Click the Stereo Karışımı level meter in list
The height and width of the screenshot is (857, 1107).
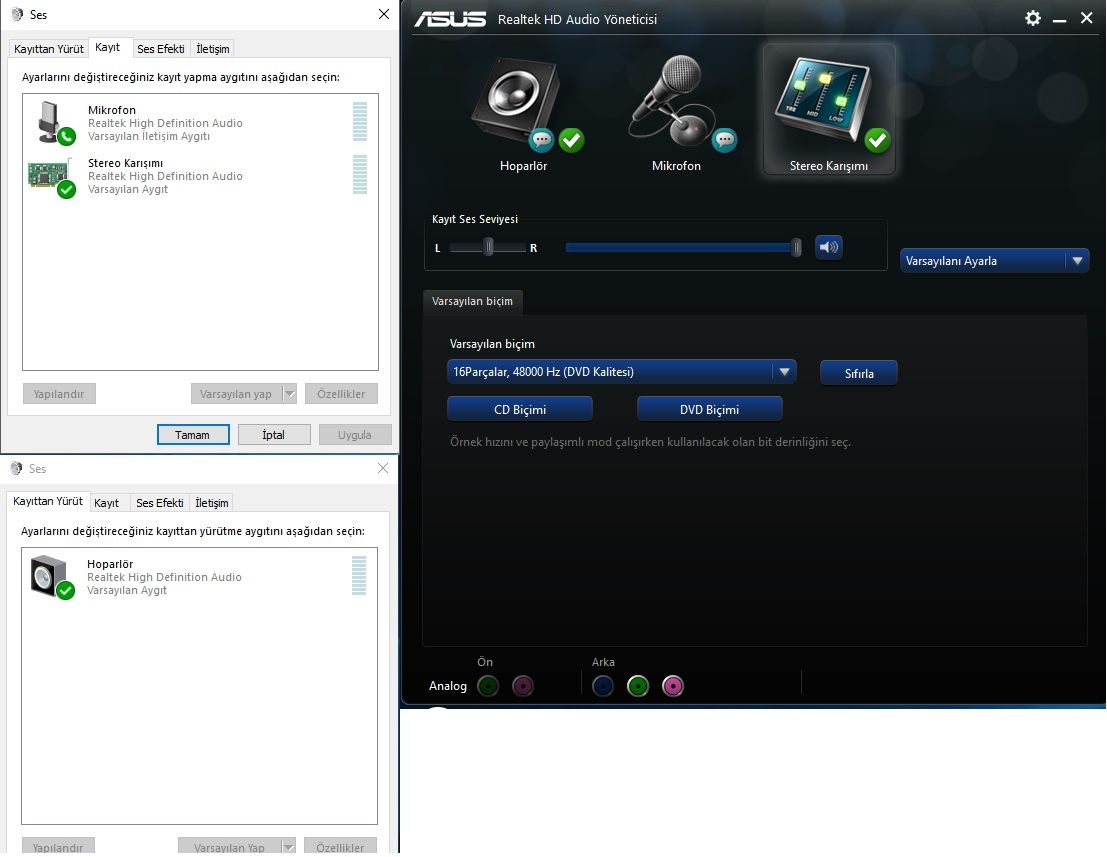359,174
